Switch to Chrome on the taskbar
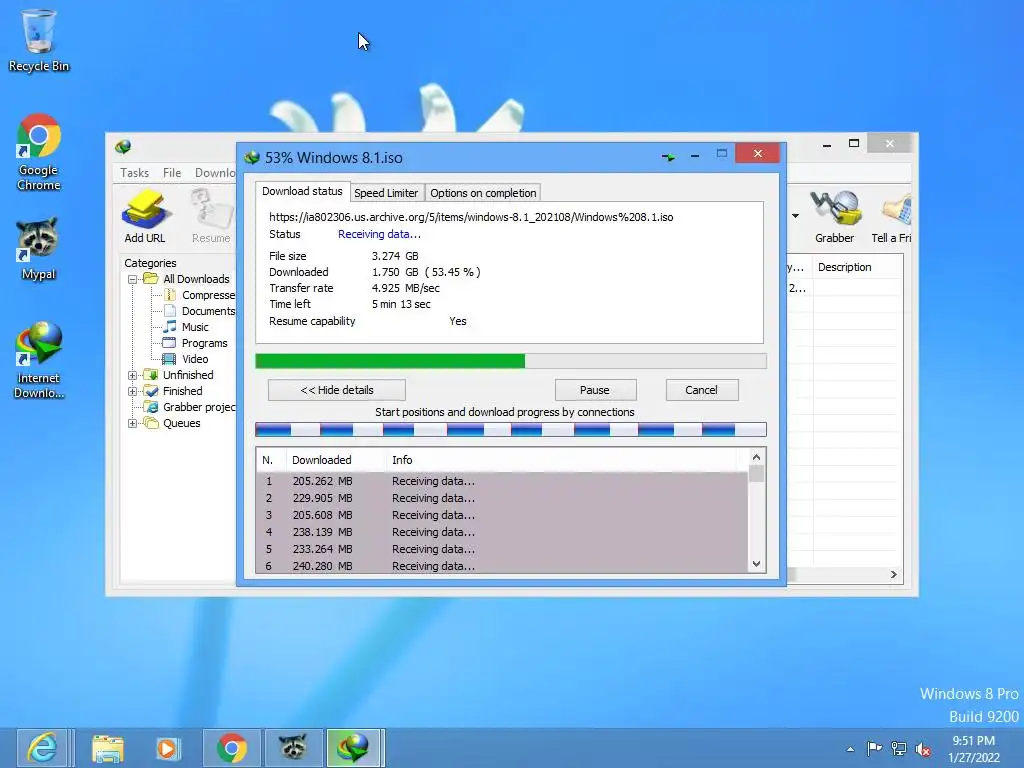The height and width of the screenshot is (768, 1024). pos(232,748)
